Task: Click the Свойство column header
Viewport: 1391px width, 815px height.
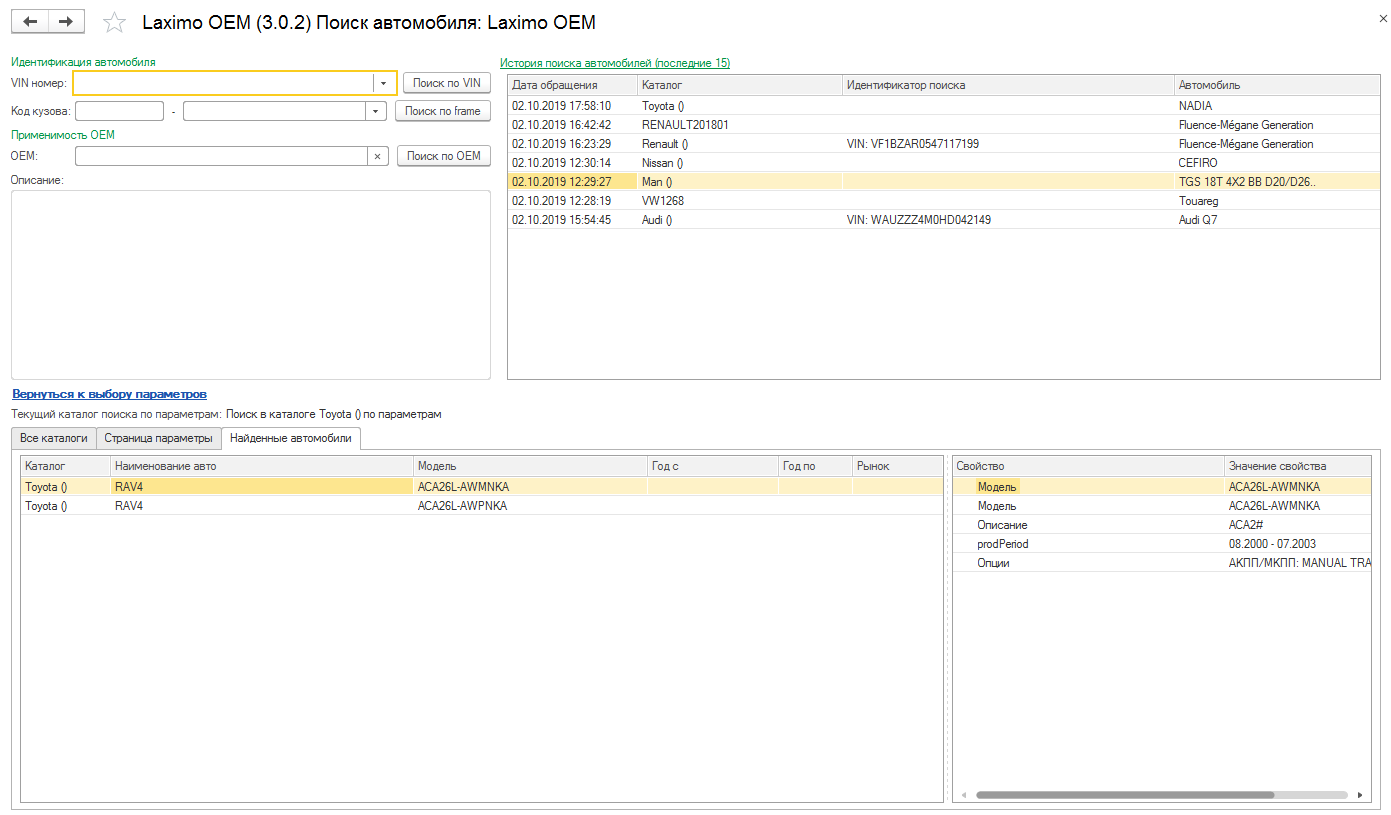Action: pyautogui.click(x=1088, y=466)
